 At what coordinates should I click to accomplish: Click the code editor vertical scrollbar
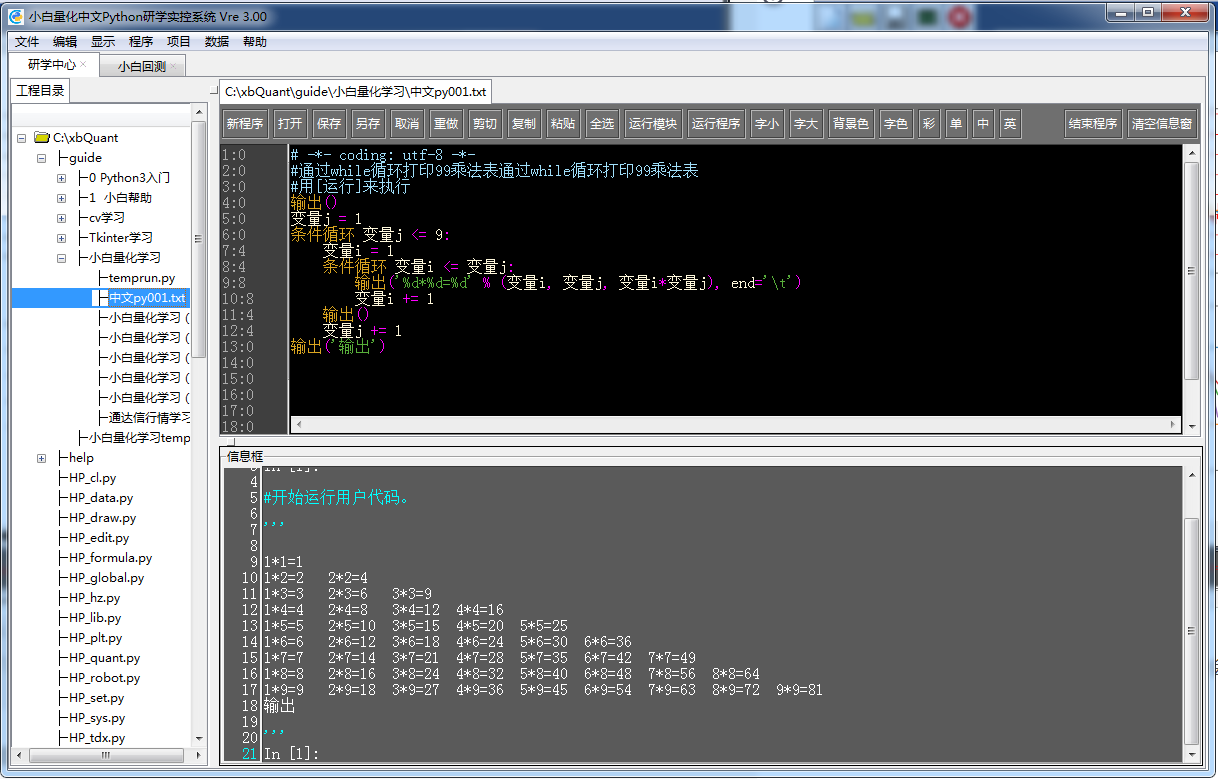point(1191,288)
